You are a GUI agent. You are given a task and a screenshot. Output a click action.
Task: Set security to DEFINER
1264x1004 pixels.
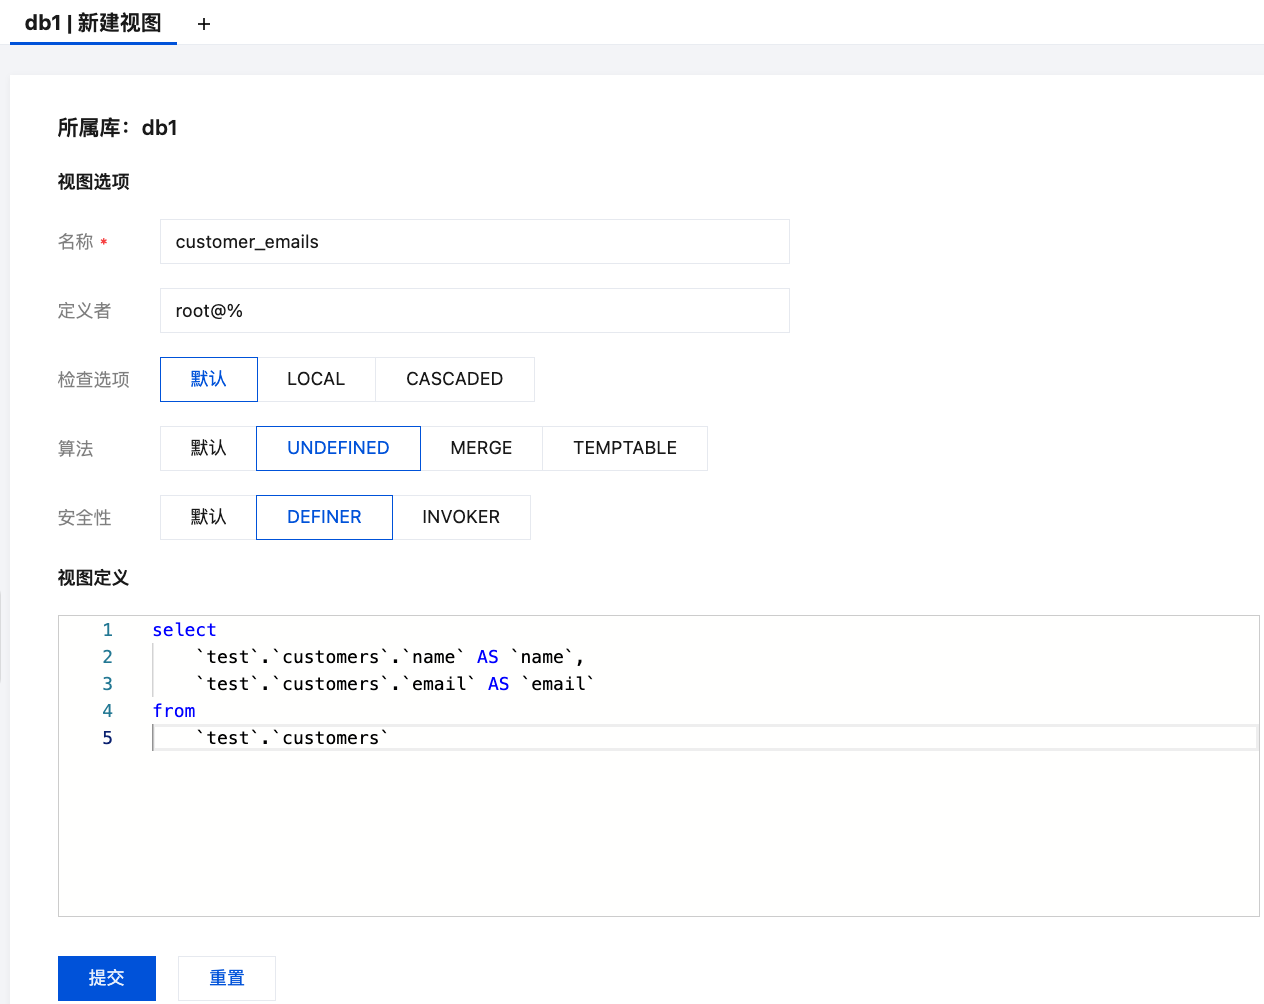coord(324,518)
